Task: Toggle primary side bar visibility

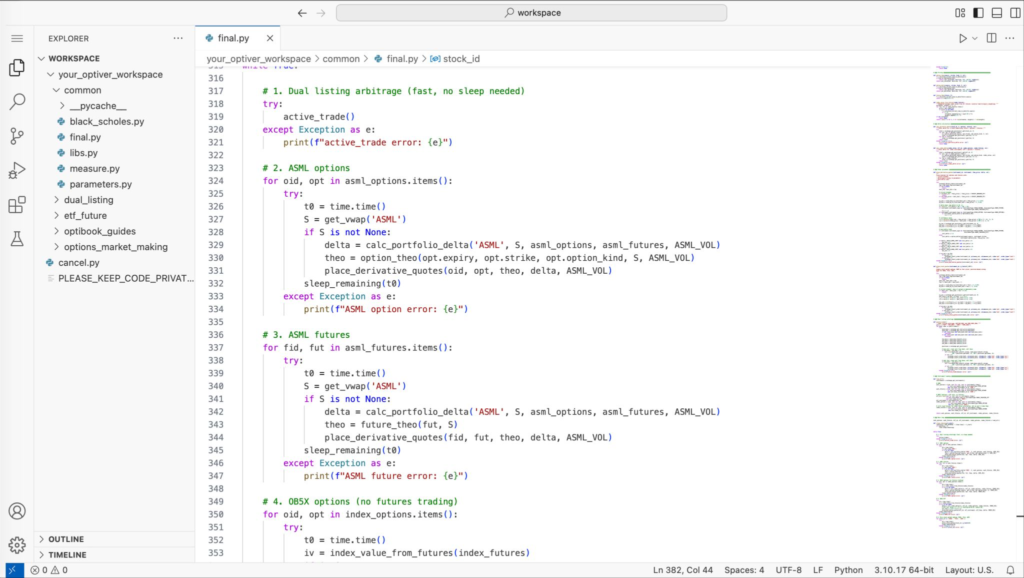Action: (x=978, y=12)
